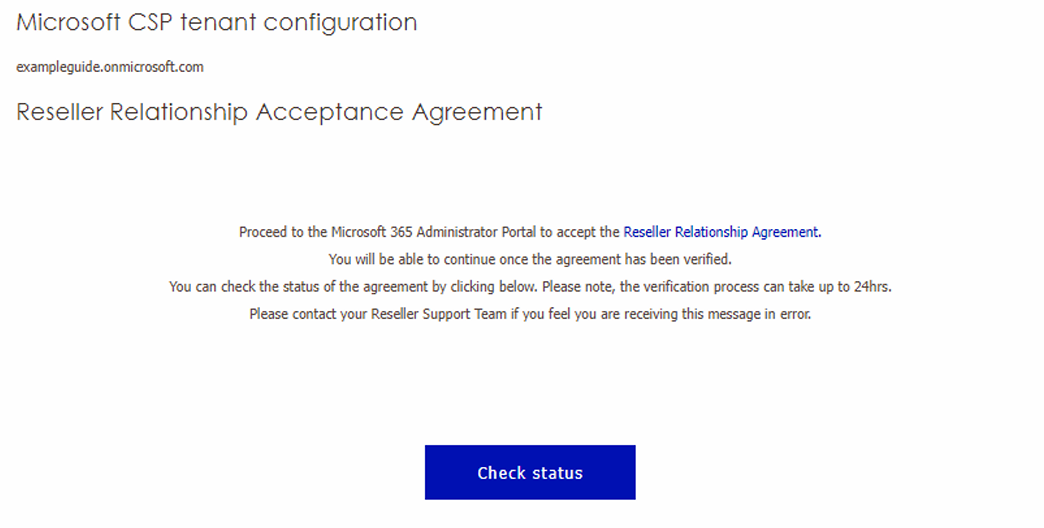Click the Reseller Relationship Acceptance Agreement heading
Image resolution: width=1044 pixels, height=528 pixels.
279,112
